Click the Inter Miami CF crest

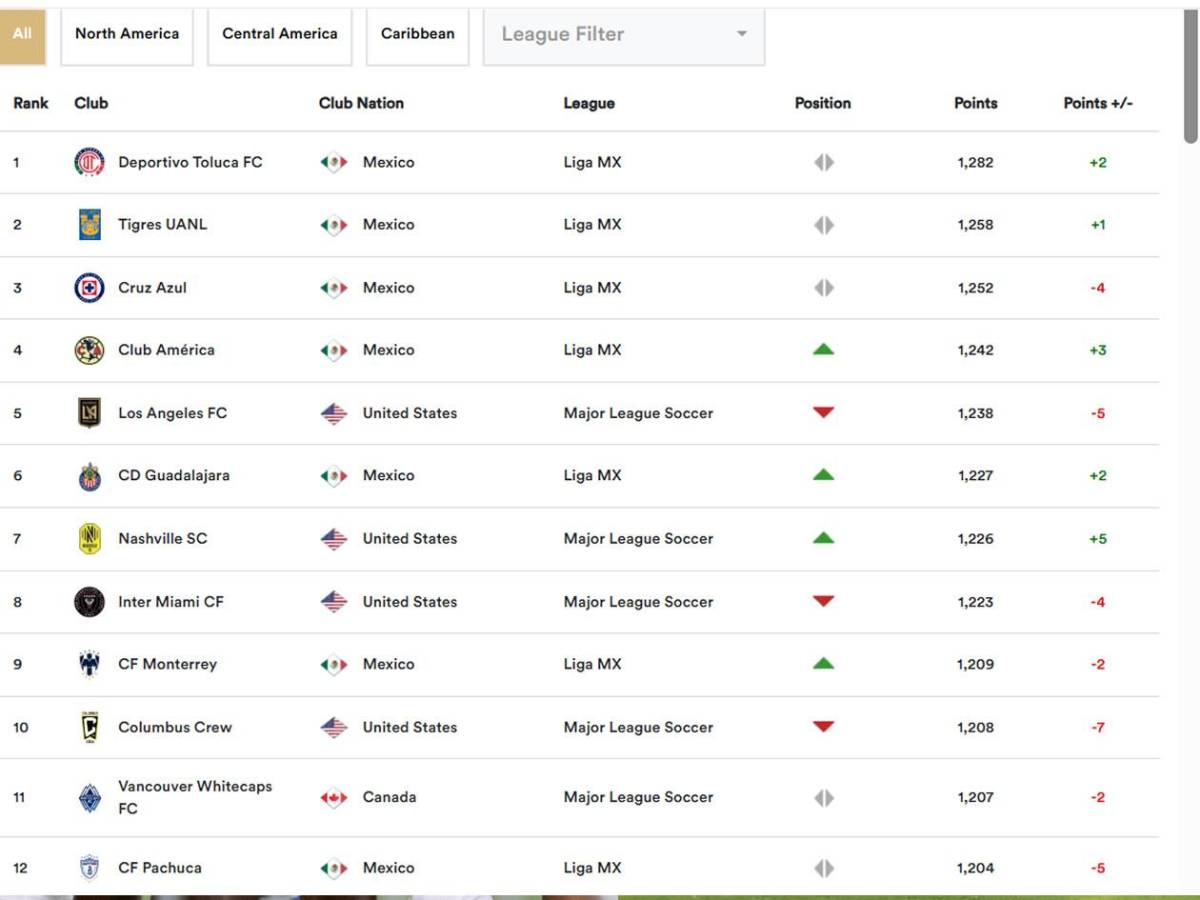click(x=89, y=602)
